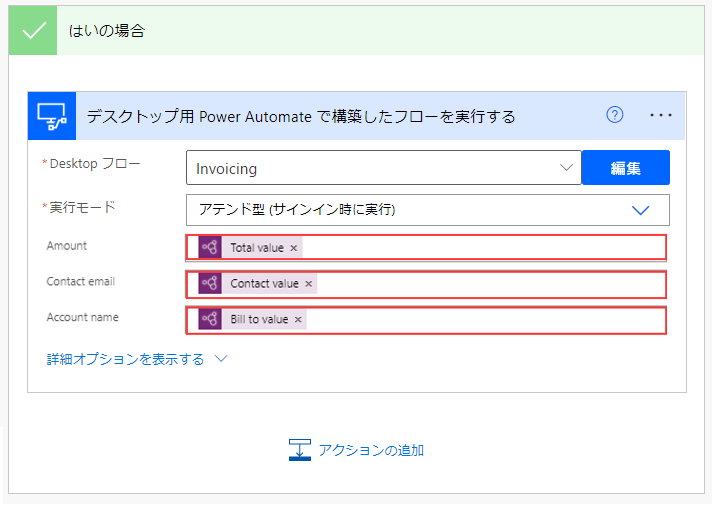
Task: Click into the Contact email input field
Action: point(426,284)
